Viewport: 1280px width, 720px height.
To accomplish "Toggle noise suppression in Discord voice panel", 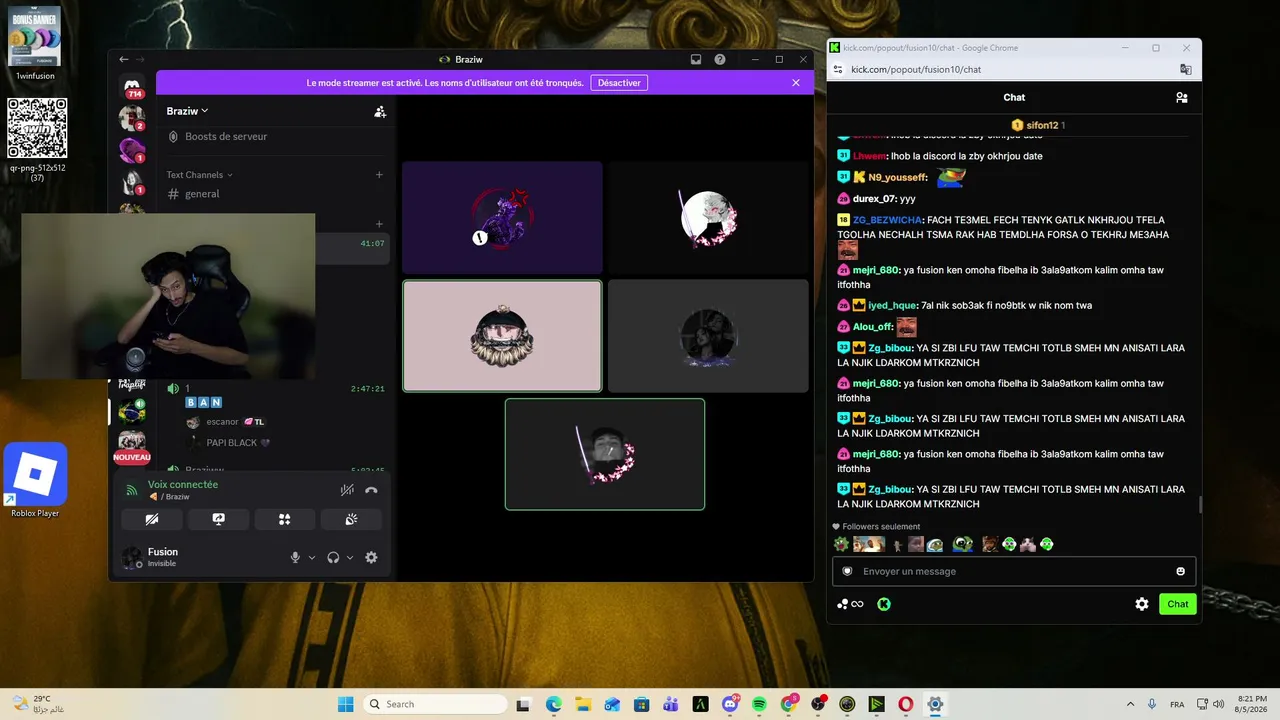I will pyautogui.click(x=347, y=490).
